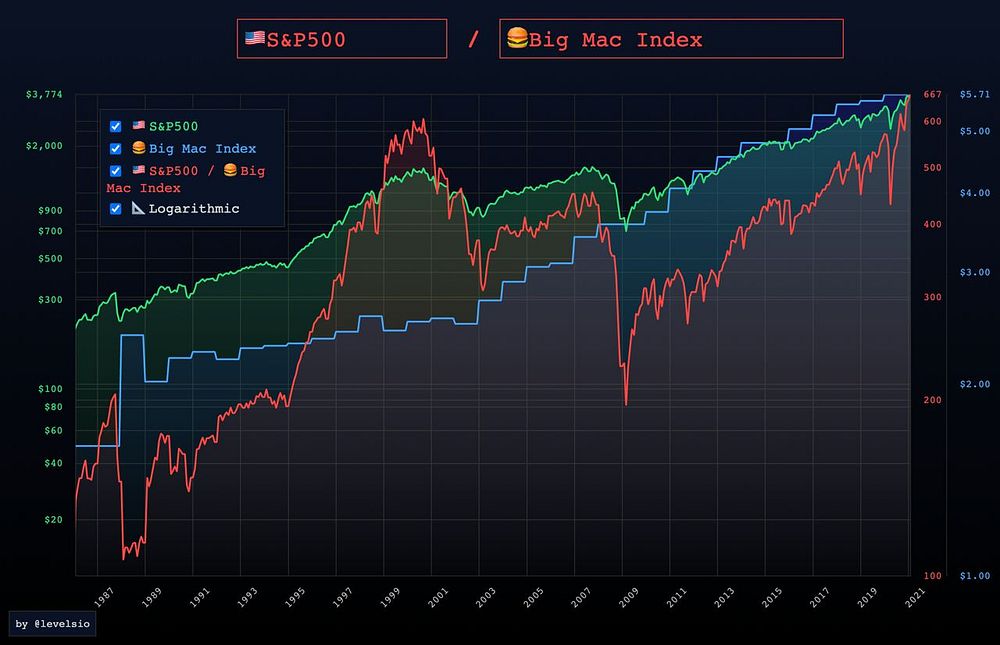
Task: Click the '$2.00' Big Mac price label
Action: click(974, 385)
